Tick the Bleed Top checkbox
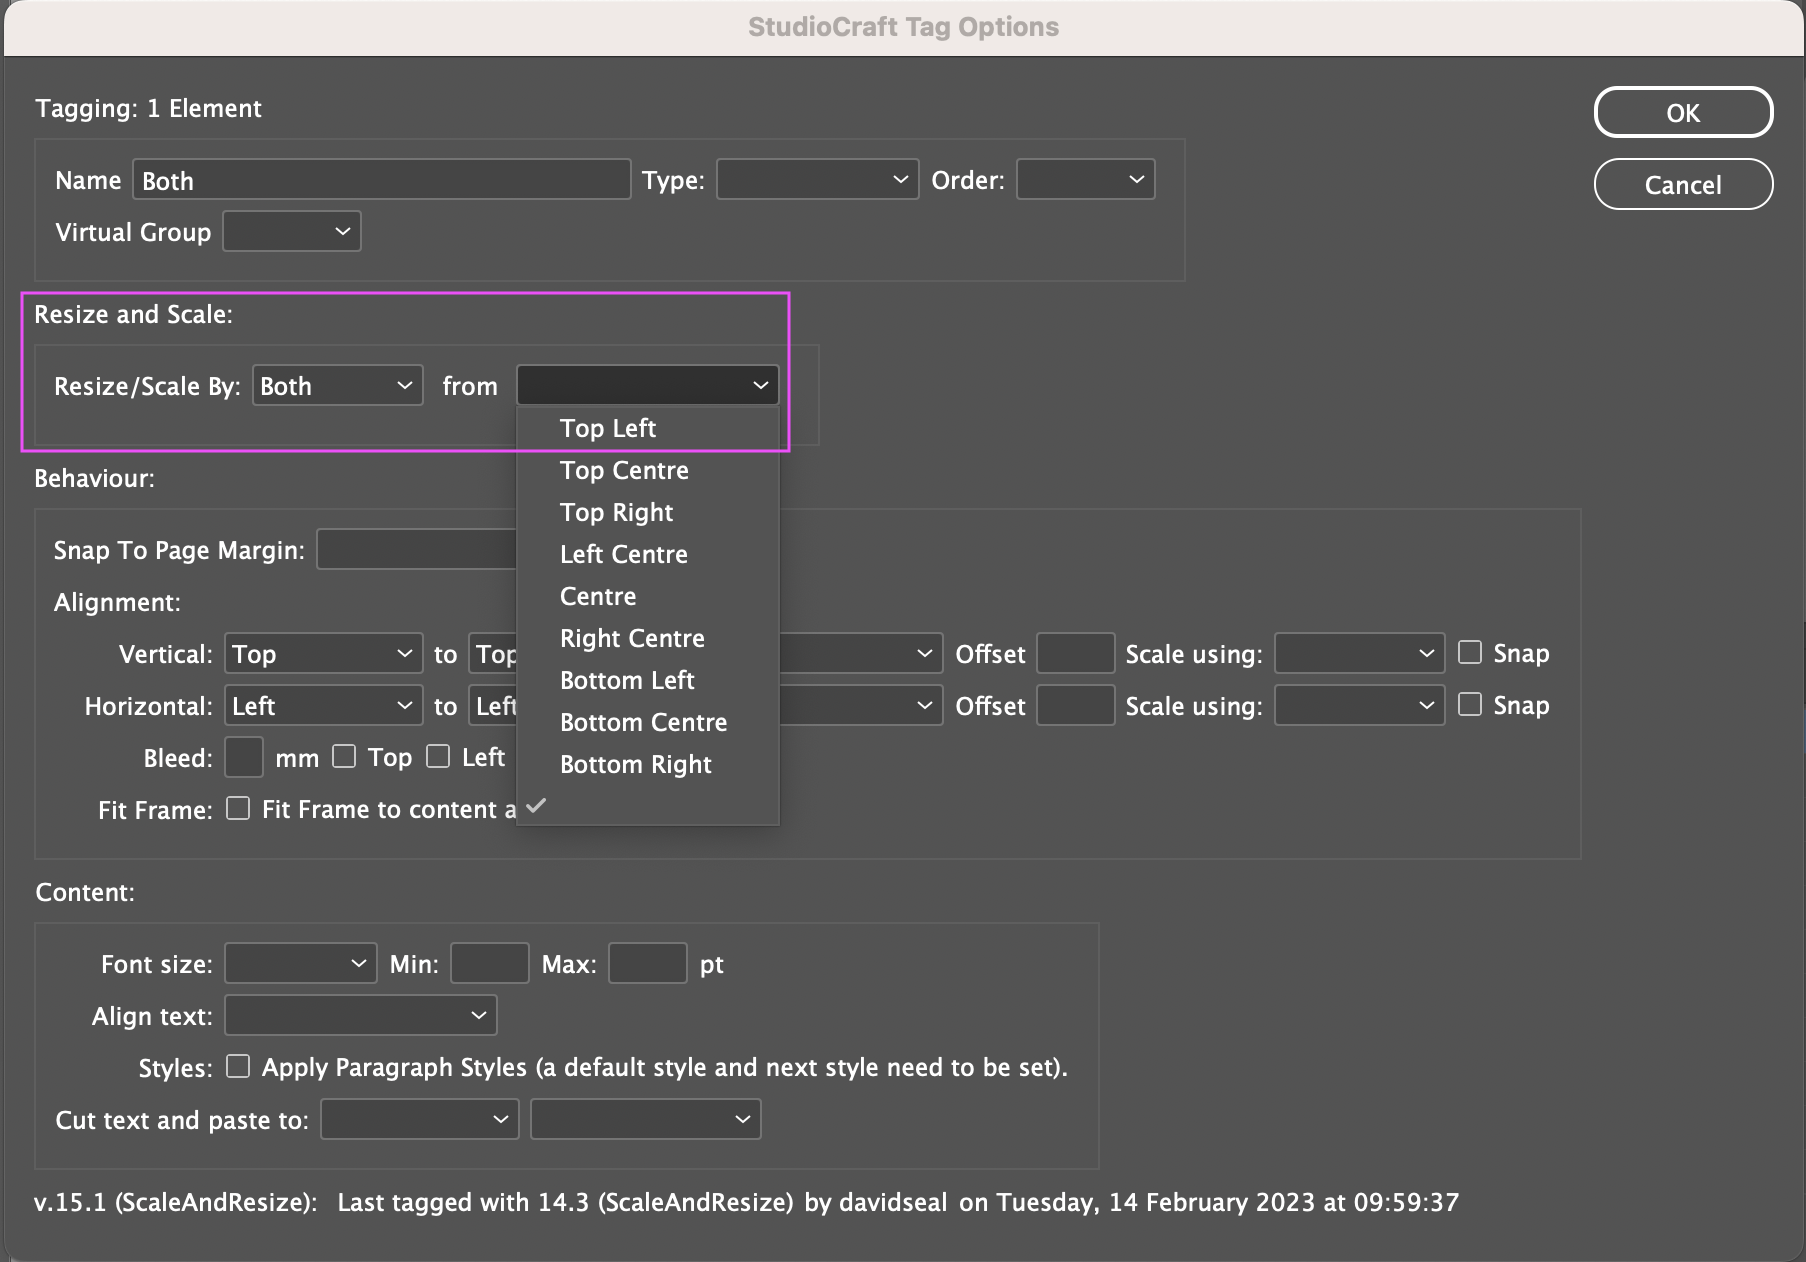Viewport: 1806px width, 1262px height. click(344, 757)
